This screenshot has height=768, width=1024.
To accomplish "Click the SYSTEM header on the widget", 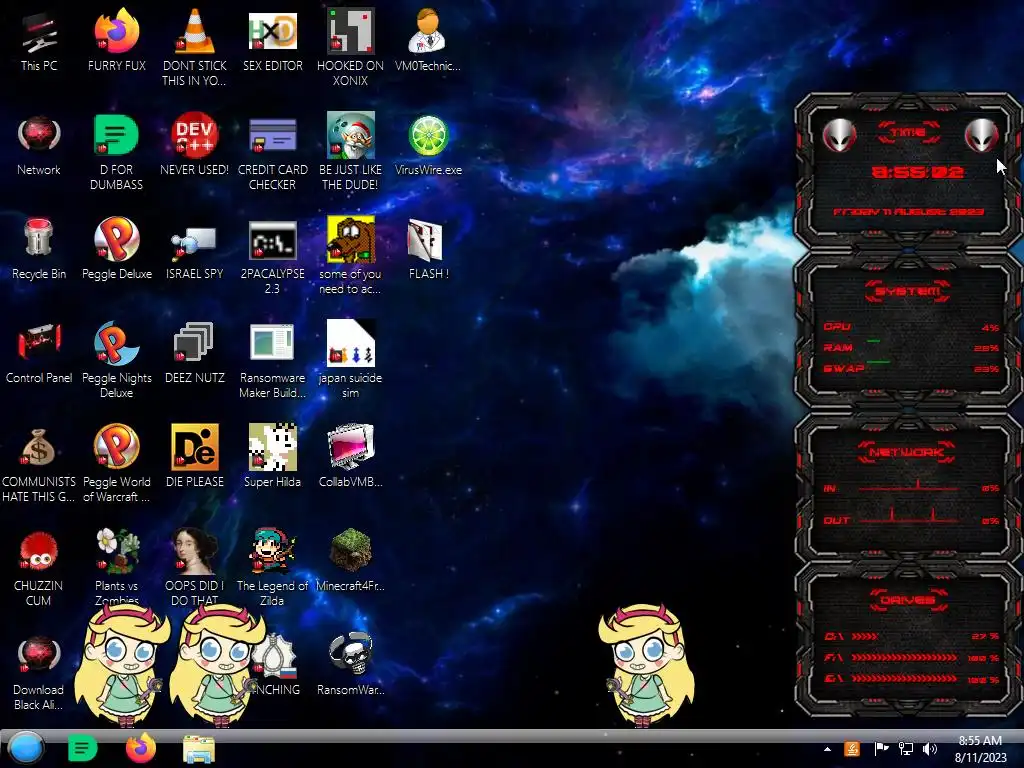I will coord(908,291).
